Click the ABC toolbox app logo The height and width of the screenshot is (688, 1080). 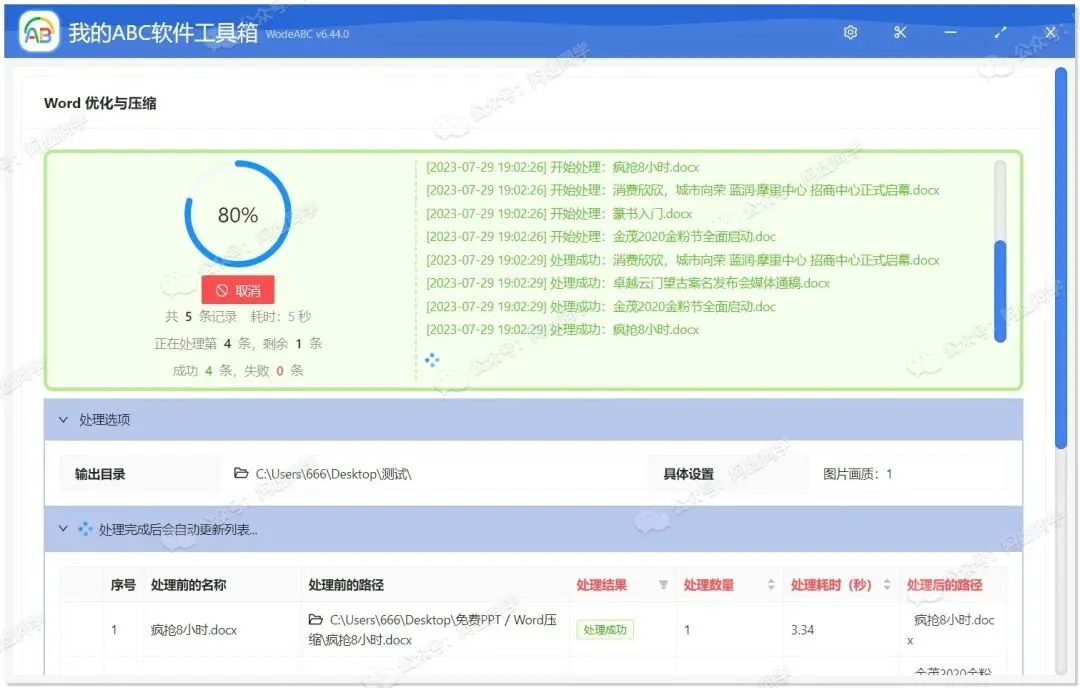pyautogui.click(x=39, y=32)
